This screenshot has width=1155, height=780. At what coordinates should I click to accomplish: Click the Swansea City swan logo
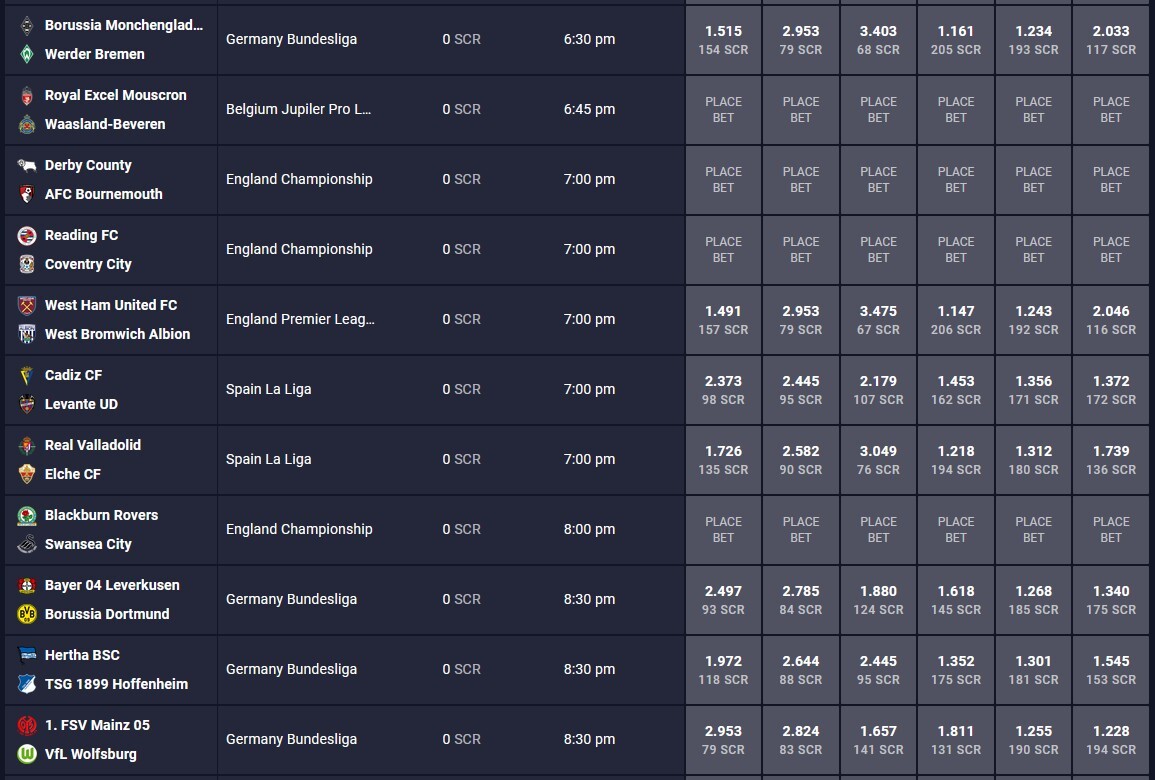[27, 544]
